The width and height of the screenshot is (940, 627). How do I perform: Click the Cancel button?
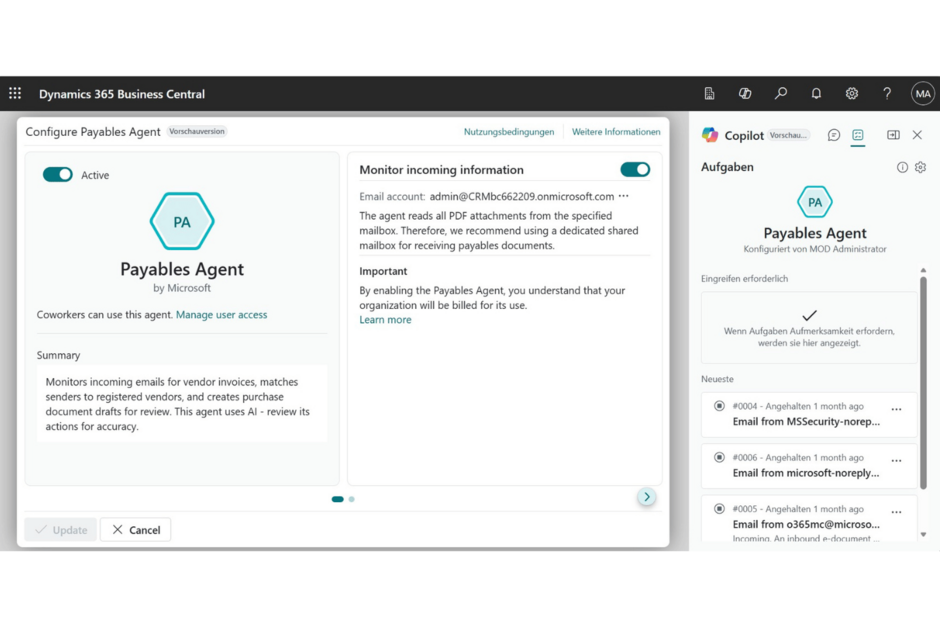(136, 530)
